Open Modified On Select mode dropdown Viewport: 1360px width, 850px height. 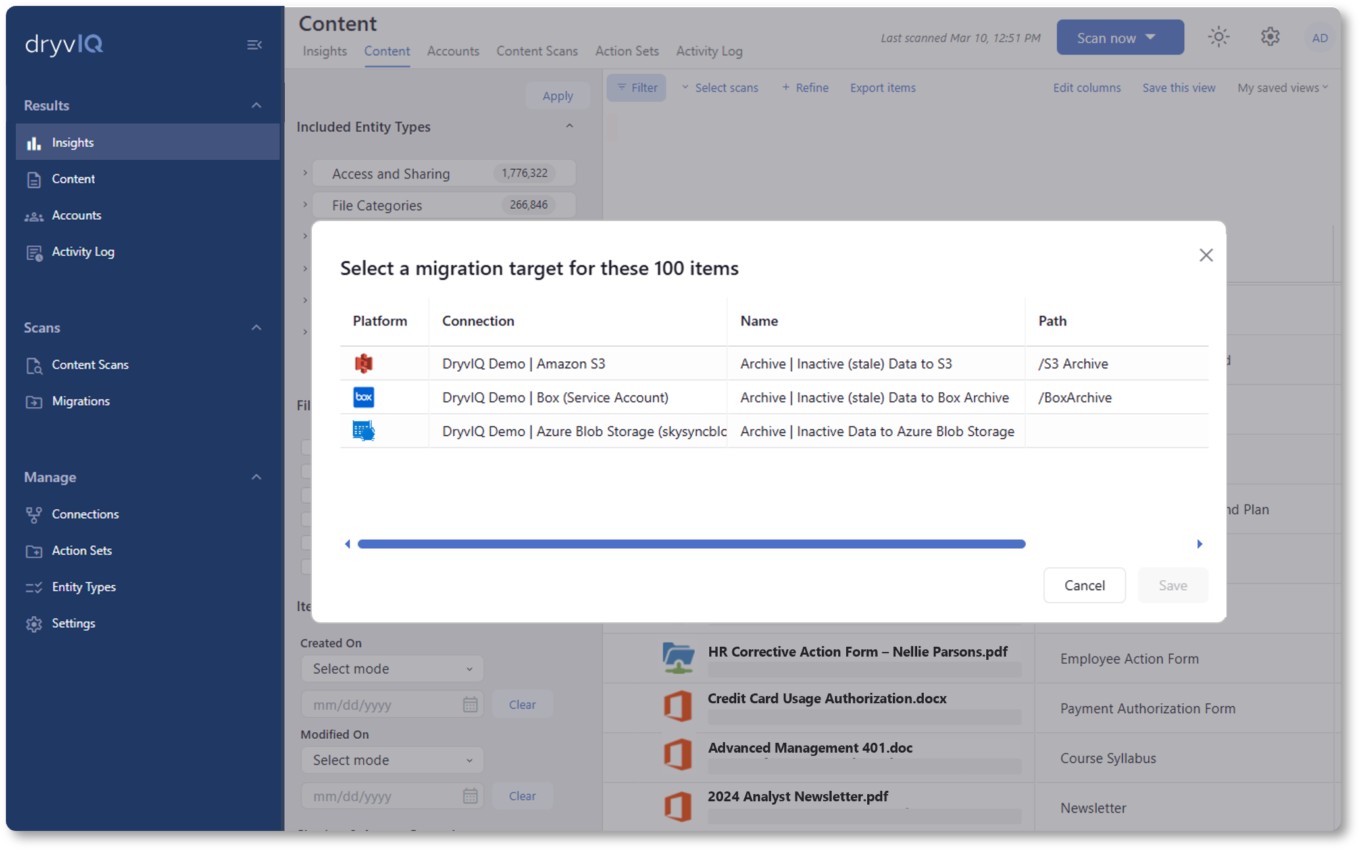point(392,760)
